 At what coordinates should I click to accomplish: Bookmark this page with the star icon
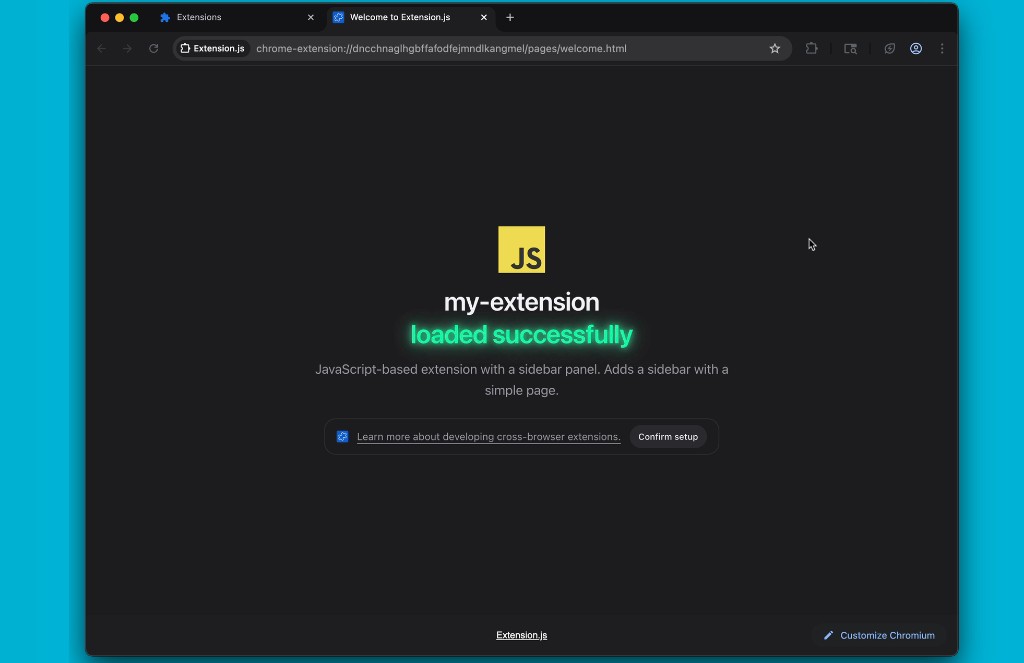tap(774, 48)
